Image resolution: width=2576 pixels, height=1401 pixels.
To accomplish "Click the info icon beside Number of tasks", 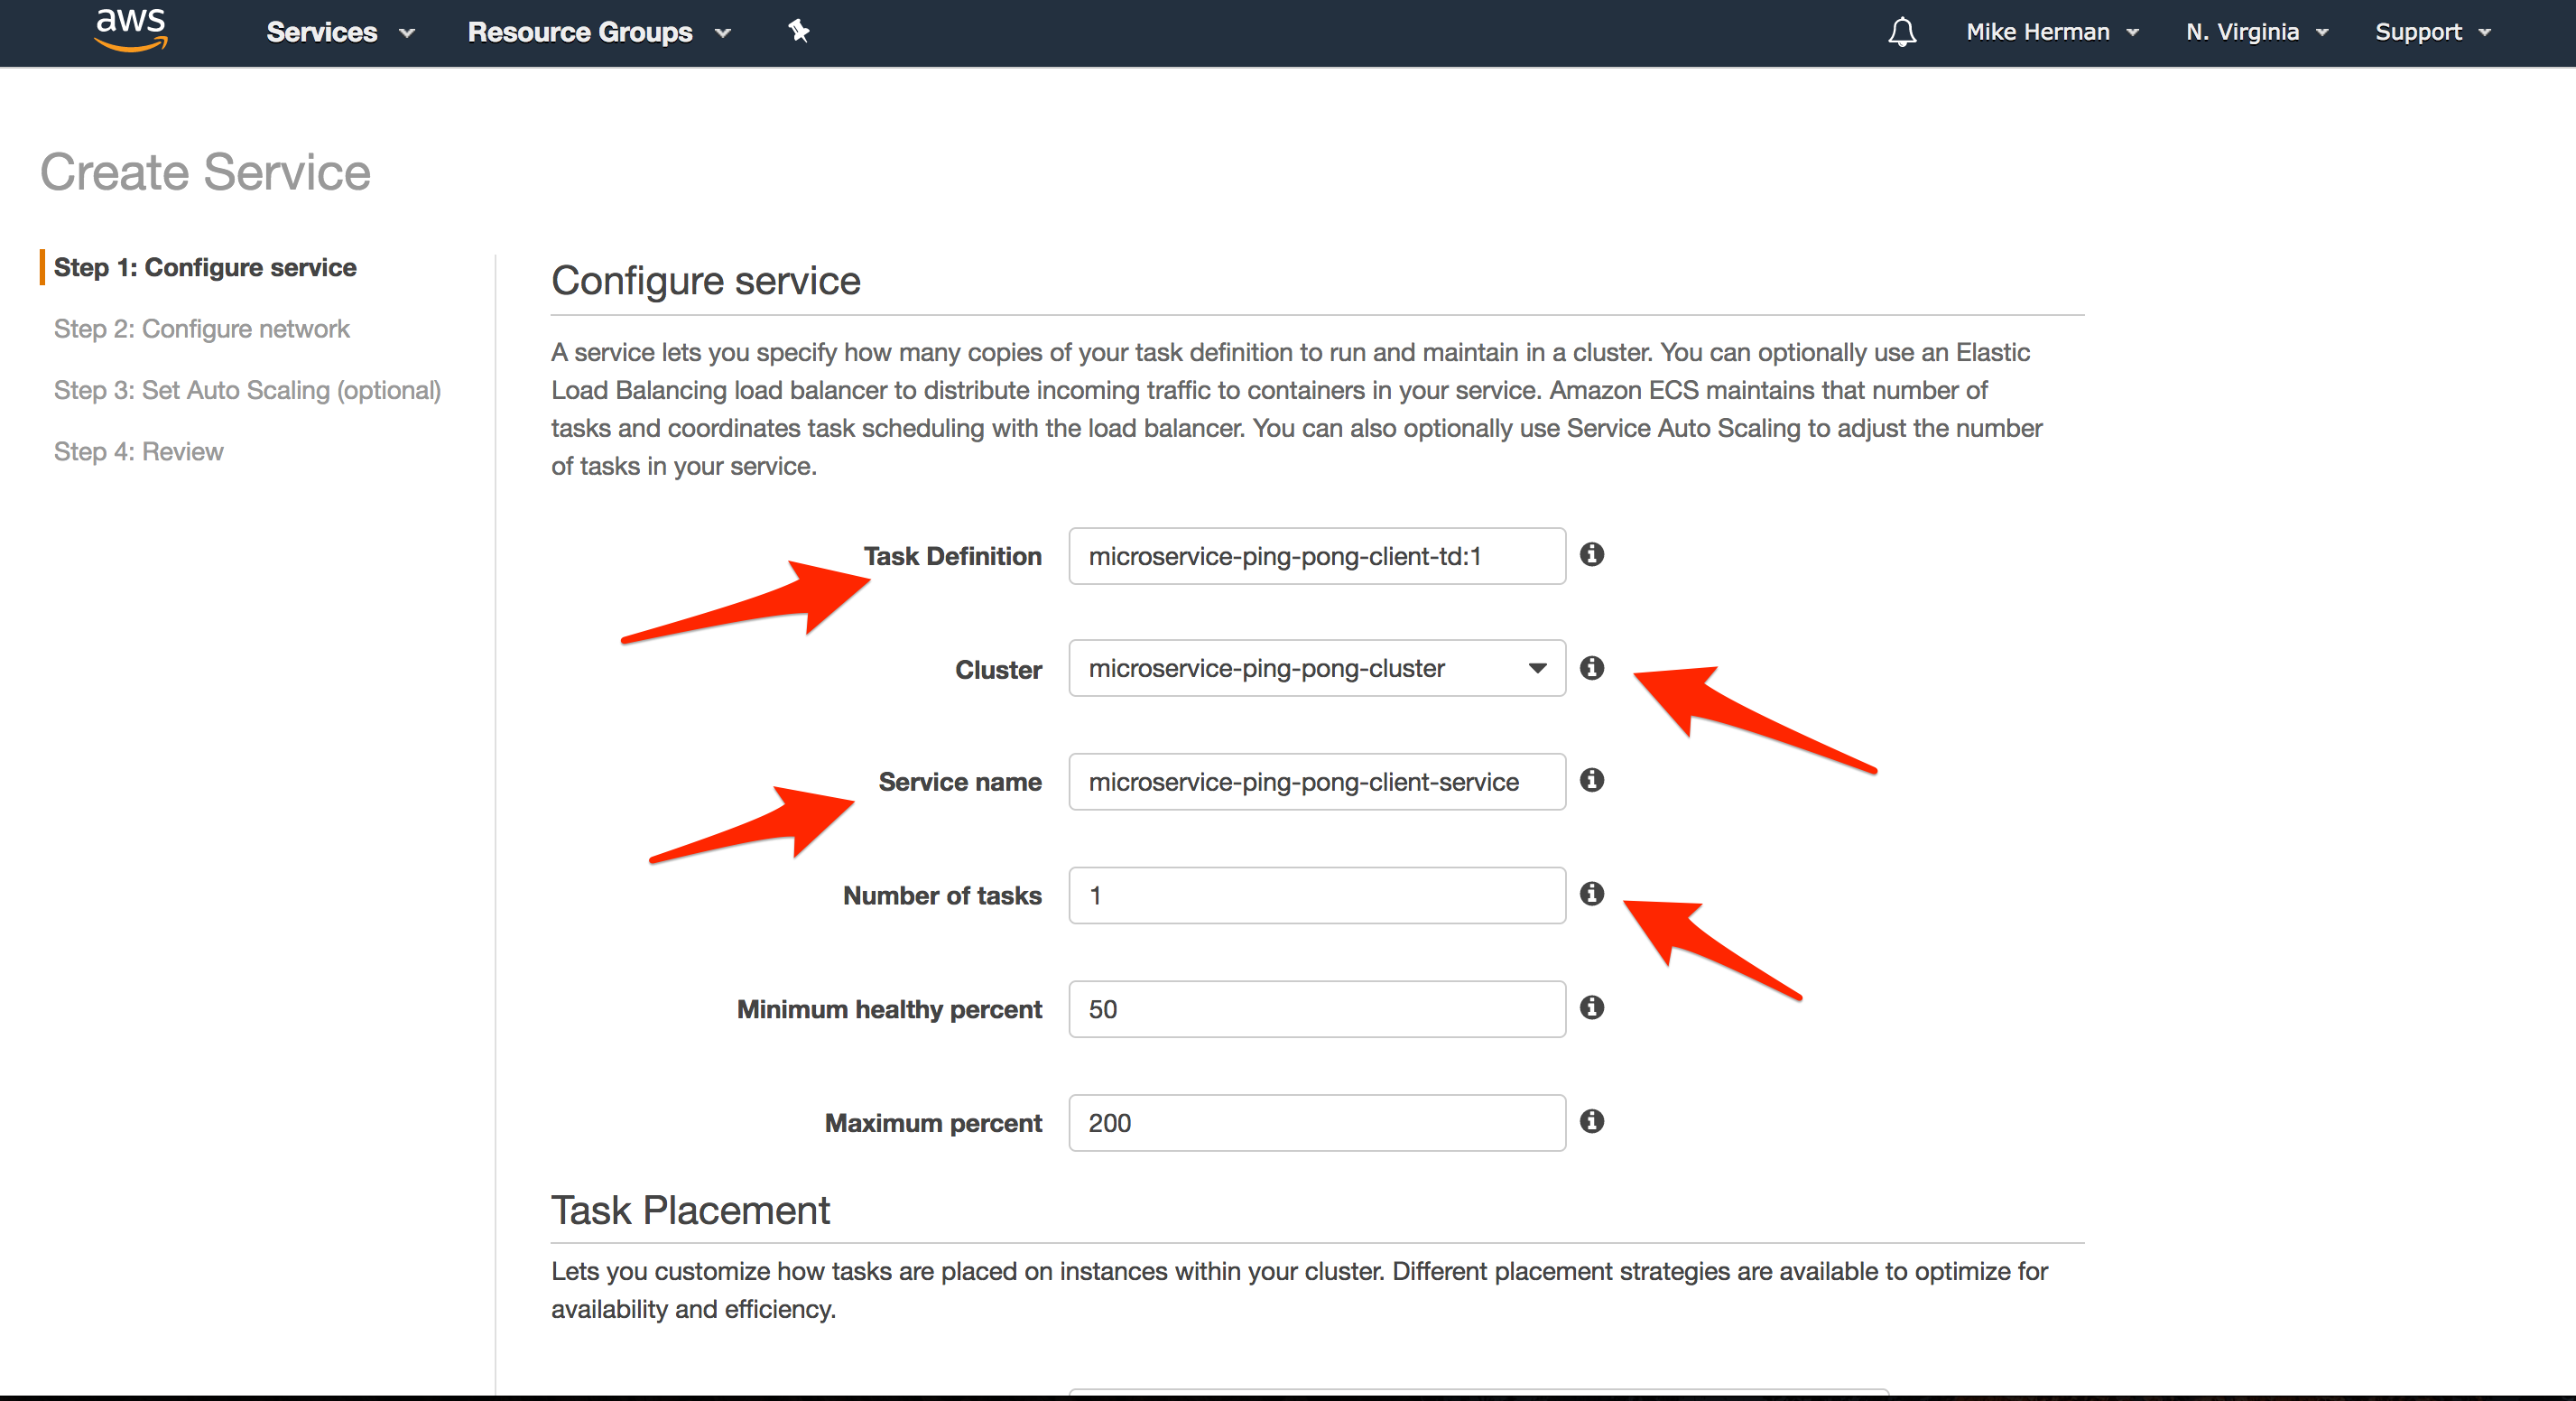I will 1592,895.
